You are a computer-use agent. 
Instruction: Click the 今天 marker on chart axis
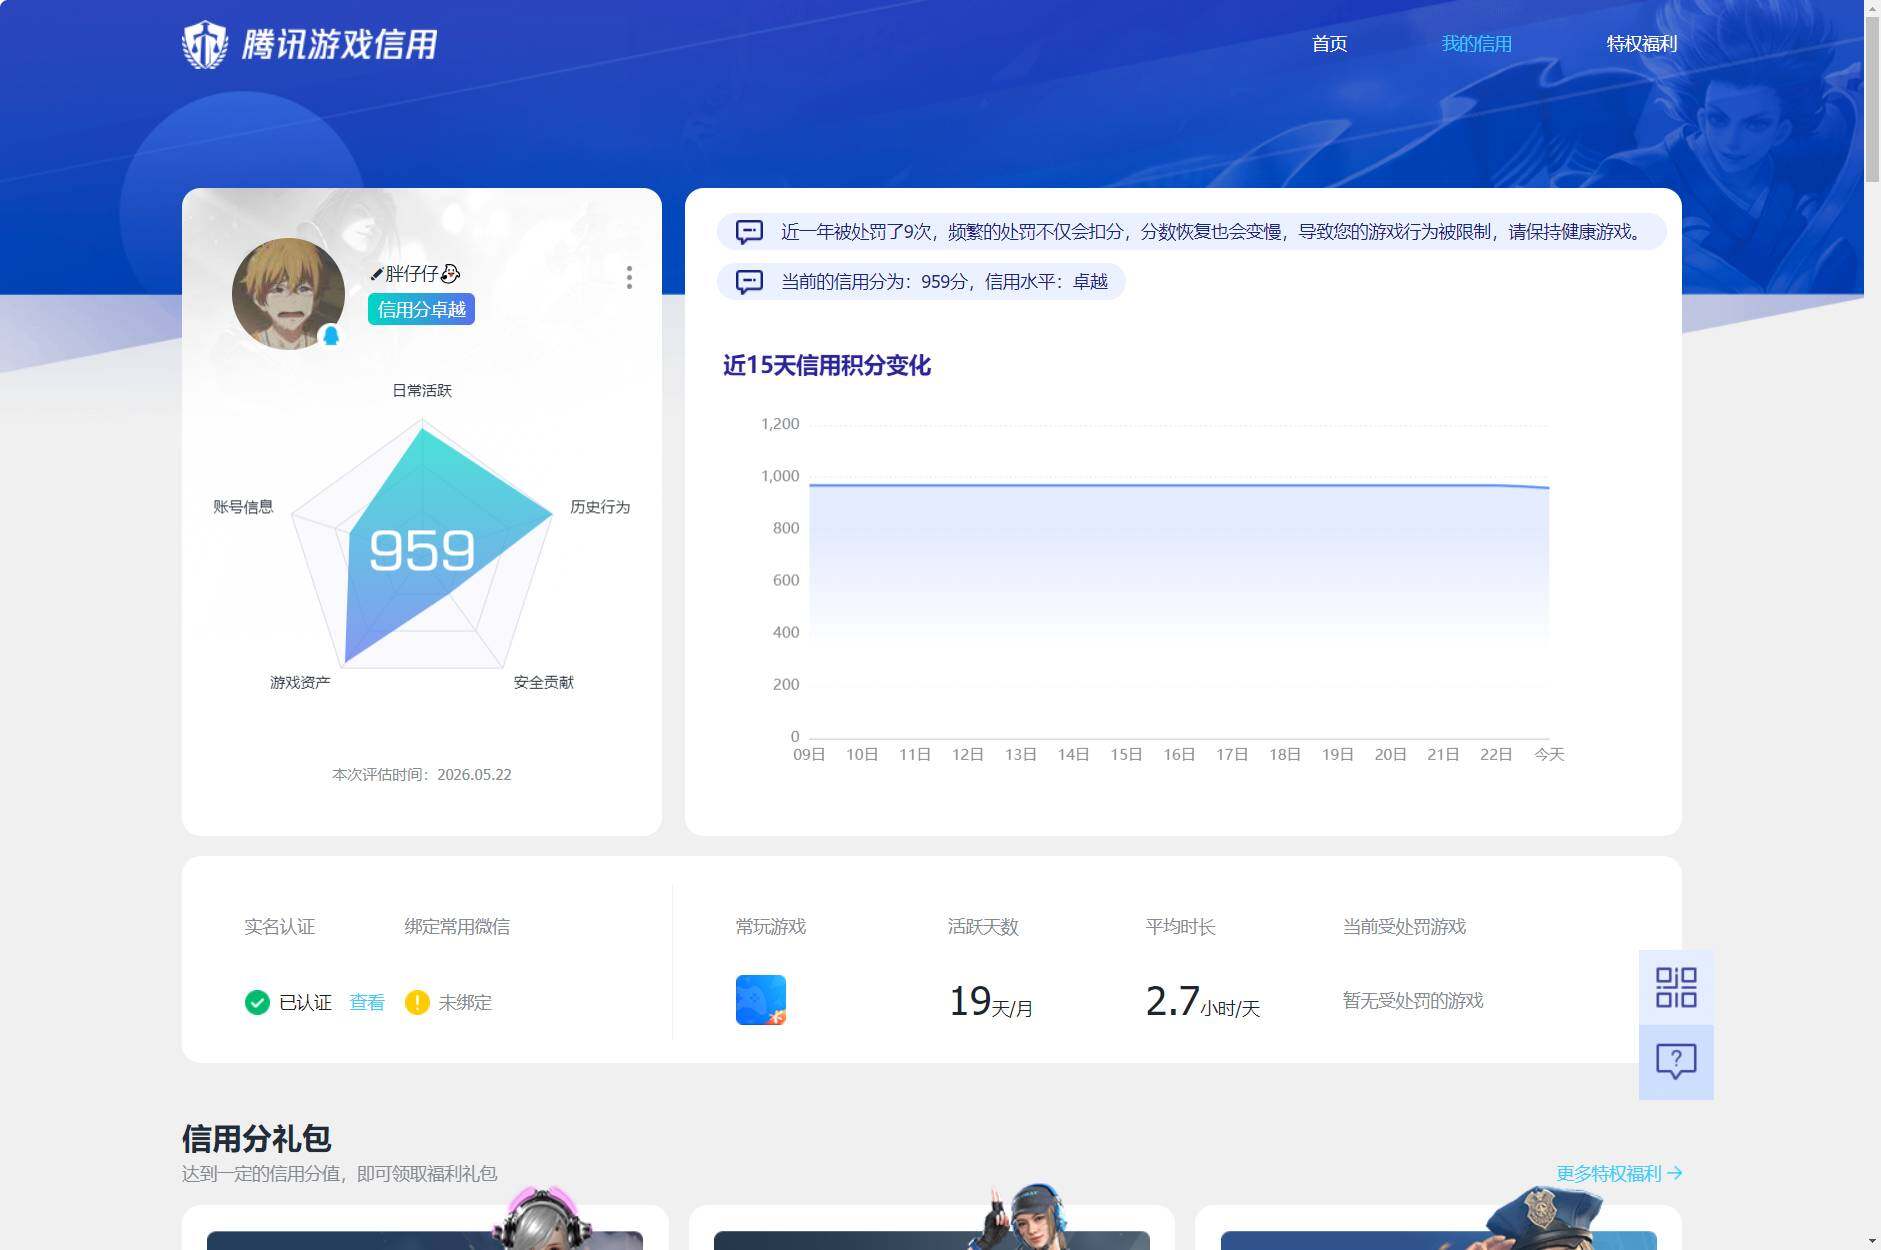tap(1549, 754)
